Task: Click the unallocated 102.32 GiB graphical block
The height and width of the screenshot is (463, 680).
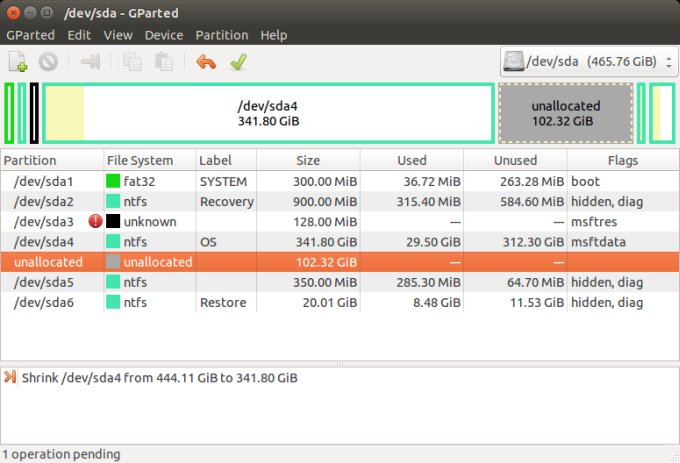Action: 565,113
